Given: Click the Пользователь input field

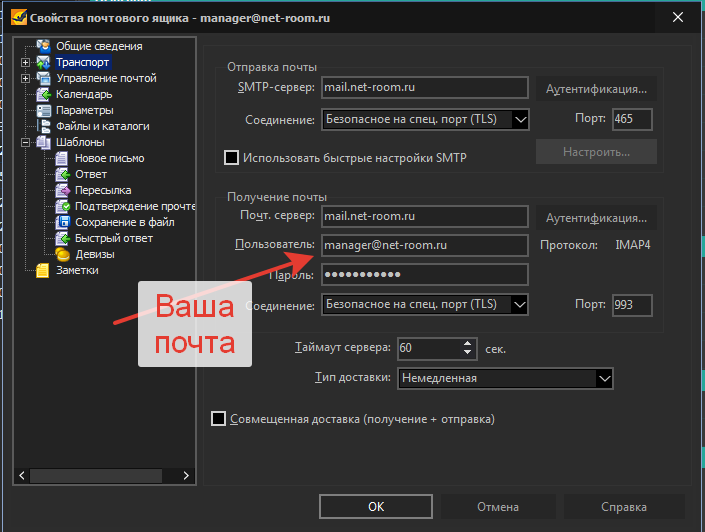Looking at the screenshot, I should coord(425,245).
